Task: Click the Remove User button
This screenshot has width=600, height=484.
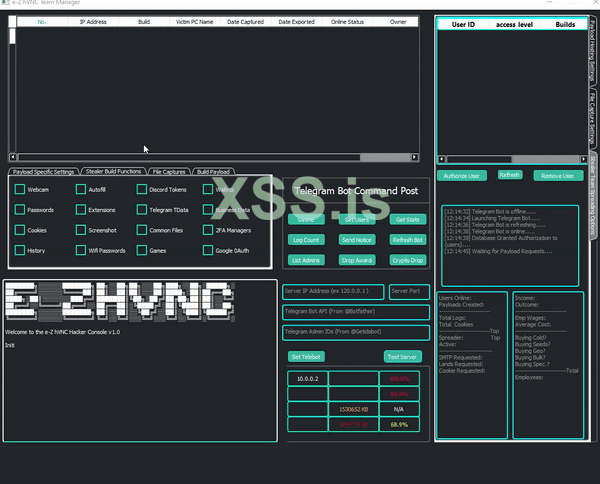Action: [558, 176]
